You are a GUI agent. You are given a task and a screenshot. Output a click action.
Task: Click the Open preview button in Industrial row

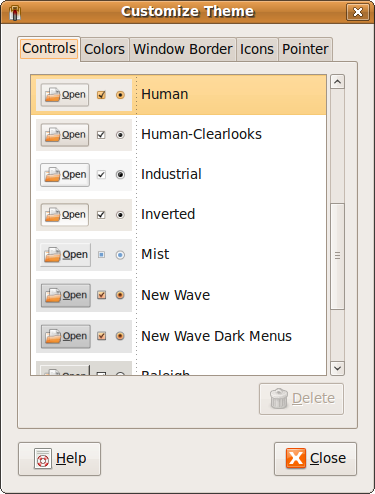65,175
